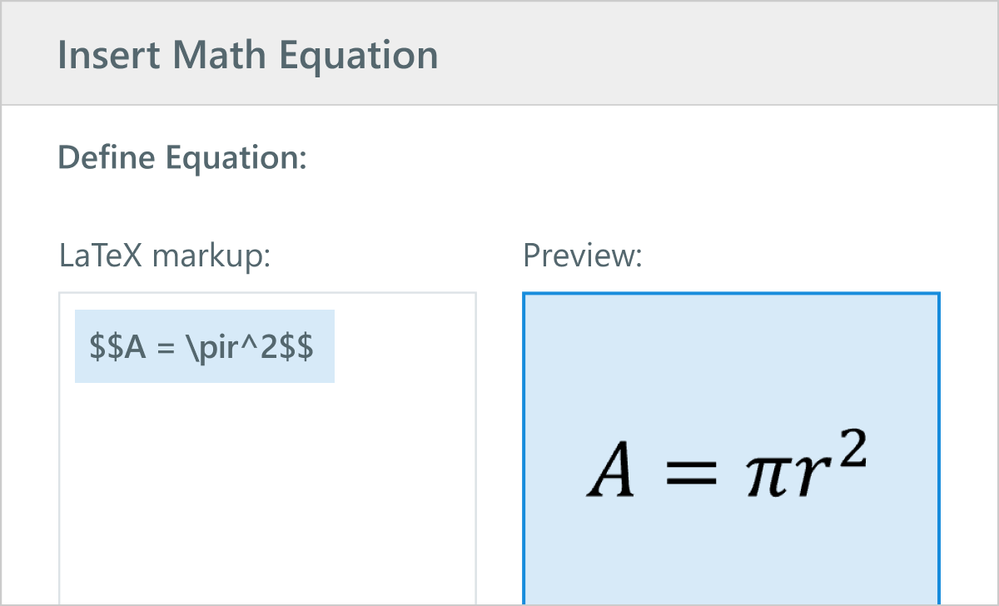This screenshot has width=999, height=606.
Task: Click the rendered letter A in the preview
Action: click(611, 473)
